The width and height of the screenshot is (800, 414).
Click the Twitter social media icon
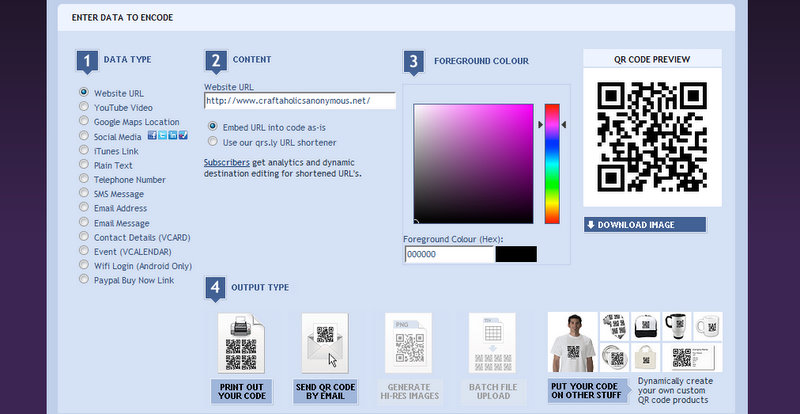tap(162, 135)
